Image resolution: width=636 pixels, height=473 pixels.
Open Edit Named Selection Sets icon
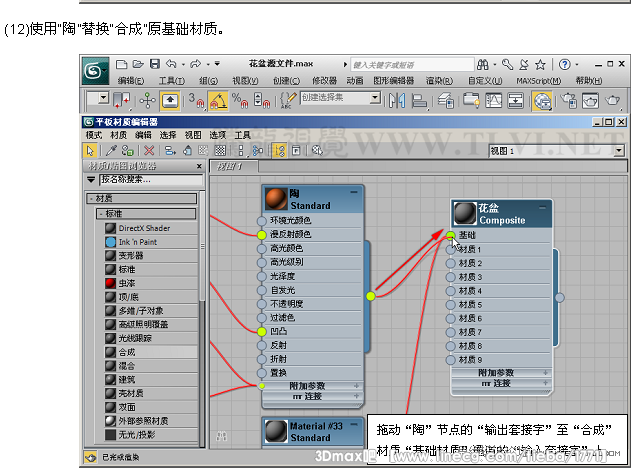pos(288,100)
